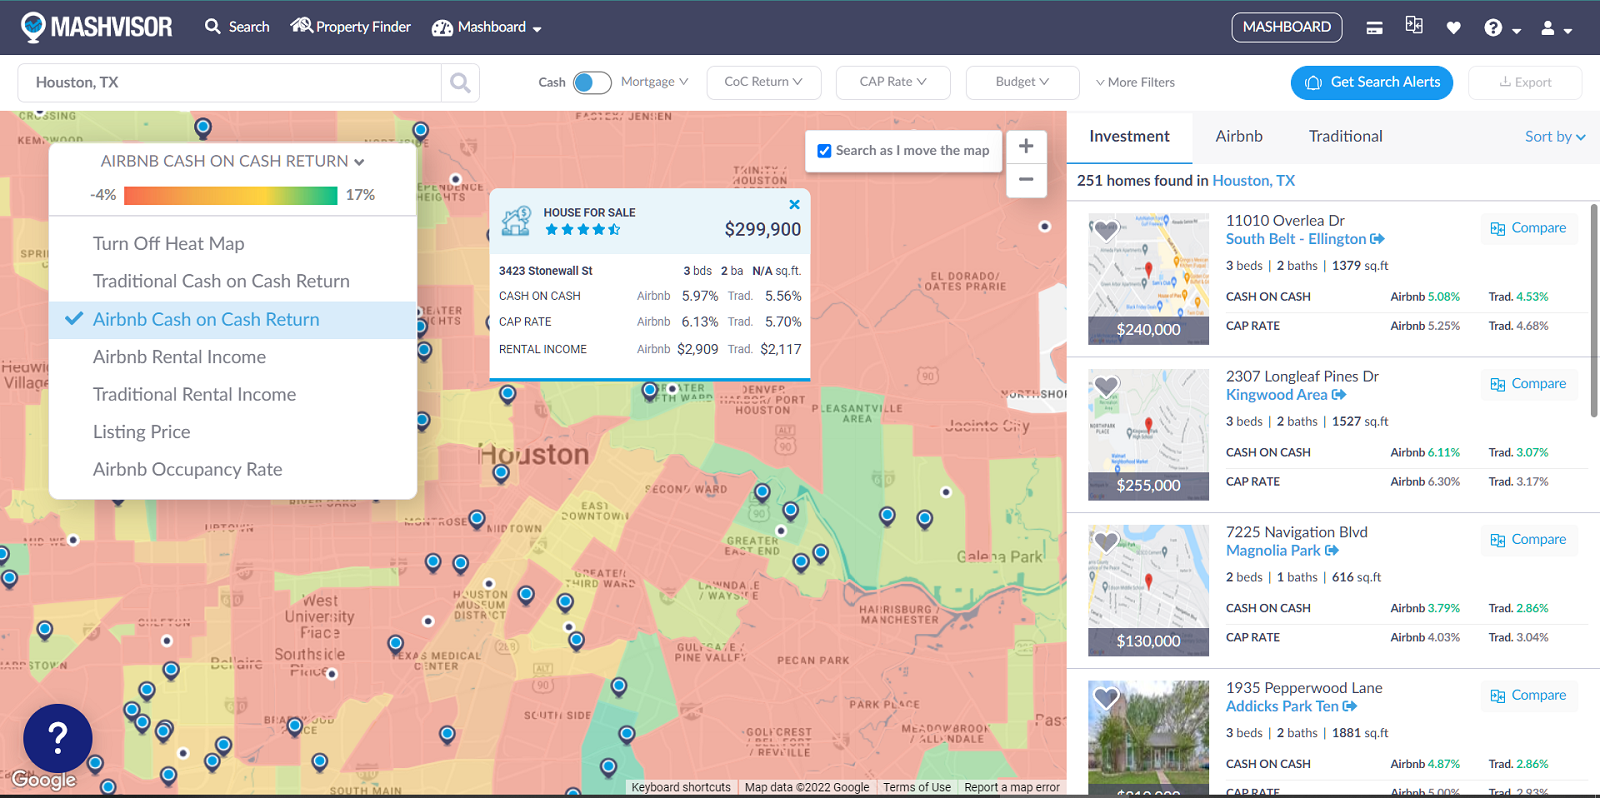The image size is (1600, 798).
Task: Compare the 2307 Longleaf Pines Dr property
Action: [x=1528, y=384]
